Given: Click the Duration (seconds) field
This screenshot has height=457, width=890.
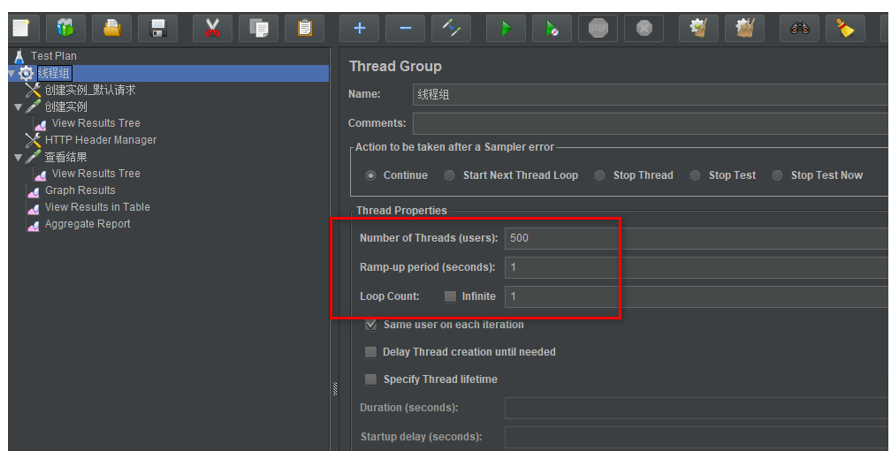Looking at the screenshot, I should 696,408.
